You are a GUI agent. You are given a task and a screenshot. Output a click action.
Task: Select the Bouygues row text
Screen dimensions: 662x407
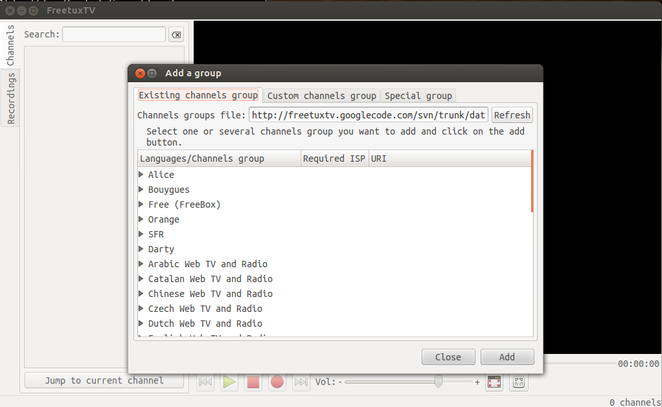pos(168,190)
